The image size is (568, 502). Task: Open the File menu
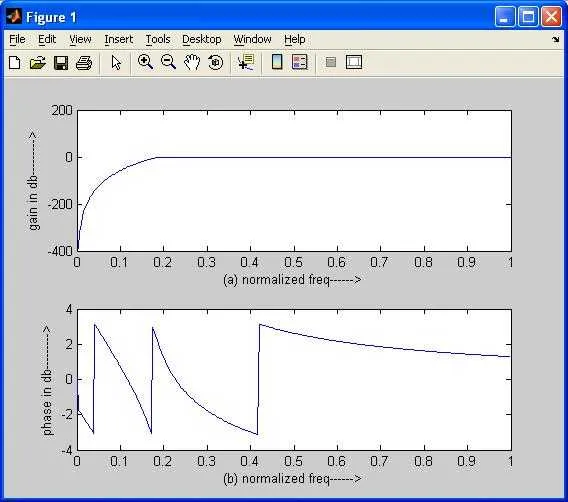point(17,39)
